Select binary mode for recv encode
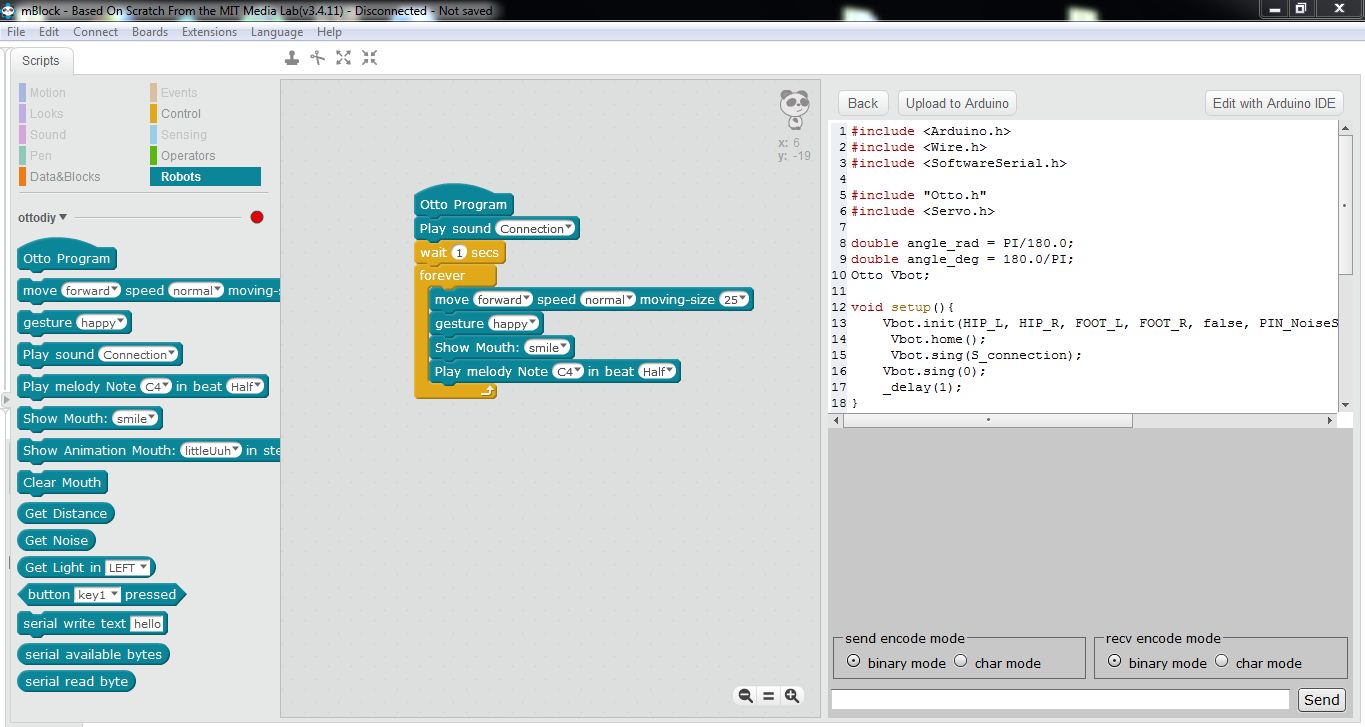 [x=1114, y=661]
